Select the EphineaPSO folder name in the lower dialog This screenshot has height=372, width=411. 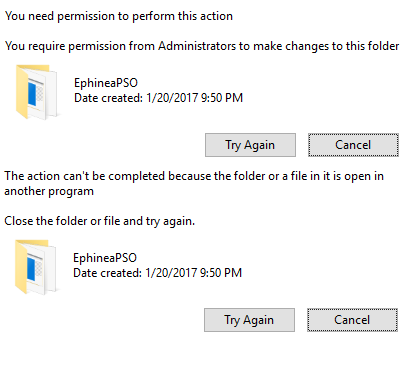pyautogui.click(x=105, y=258)
